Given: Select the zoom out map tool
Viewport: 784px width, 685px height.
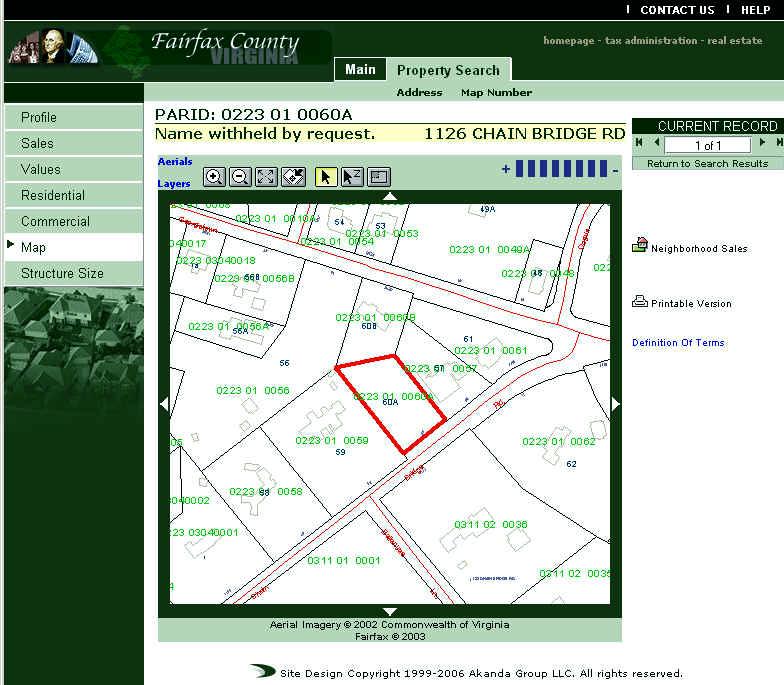Looking at the screenshot, I should 240,177.
